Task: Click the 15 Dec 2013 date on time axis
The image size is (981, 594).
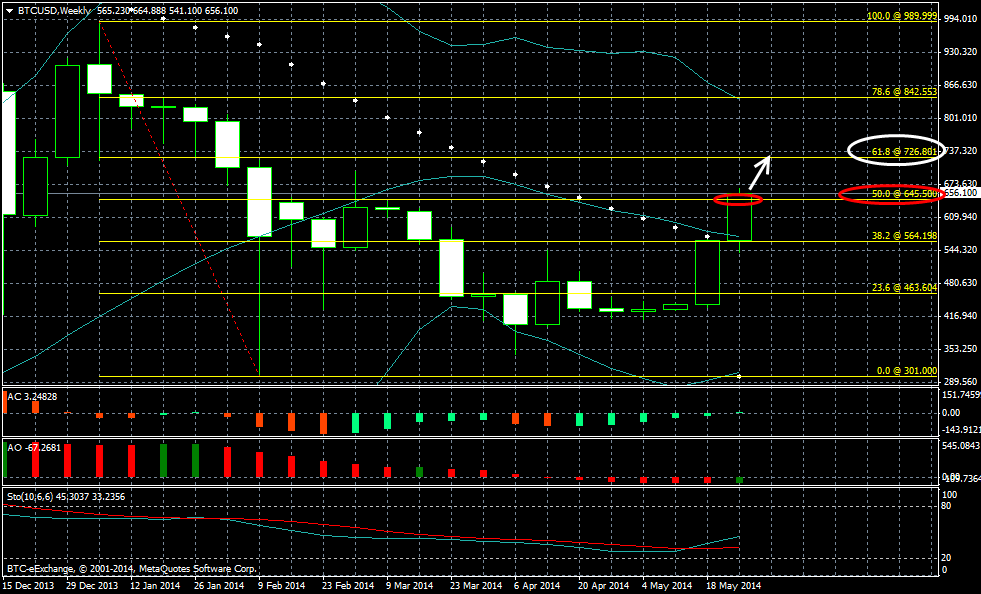Action: [x=30, y=585]
